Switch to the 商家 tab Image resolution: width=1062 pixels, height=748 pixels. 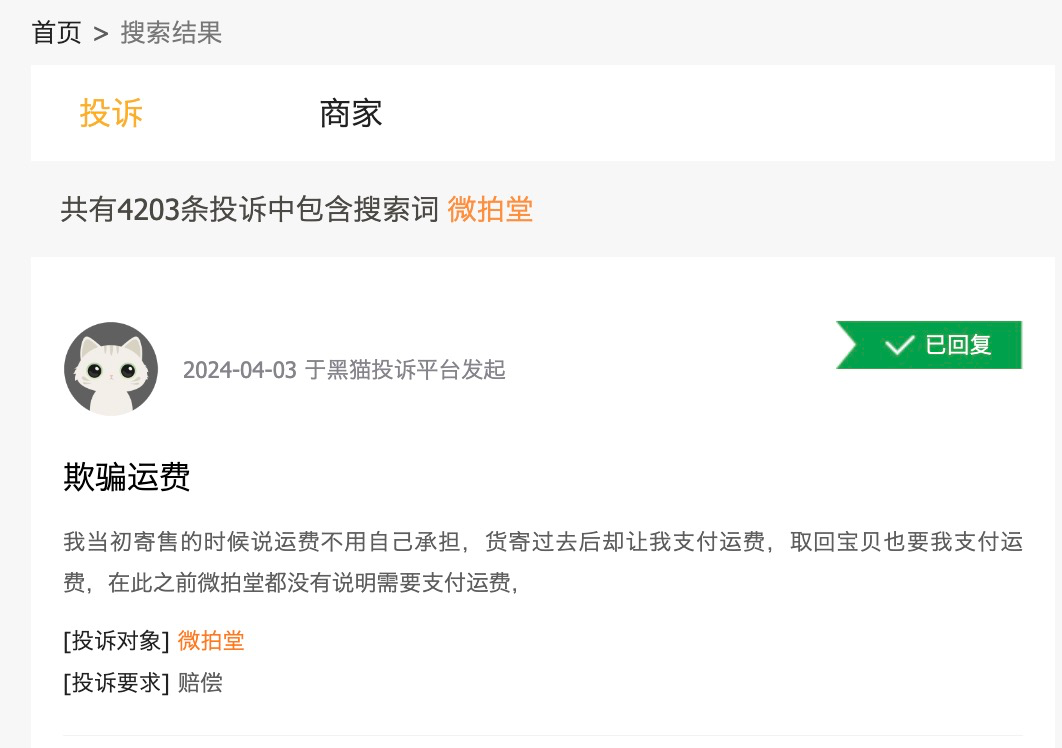[x=350, y=113]
